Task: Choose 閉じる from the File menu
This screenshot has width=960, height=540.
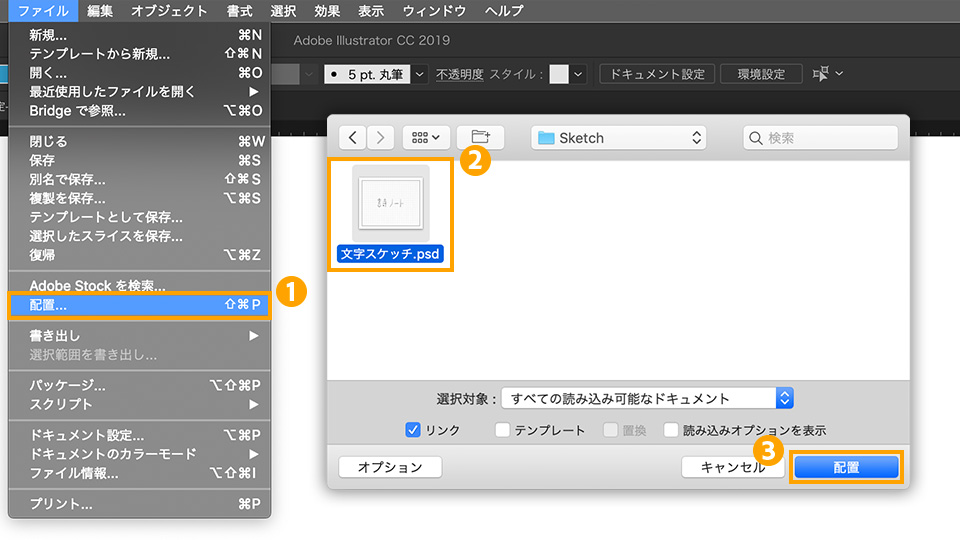Action: (140, 141)
